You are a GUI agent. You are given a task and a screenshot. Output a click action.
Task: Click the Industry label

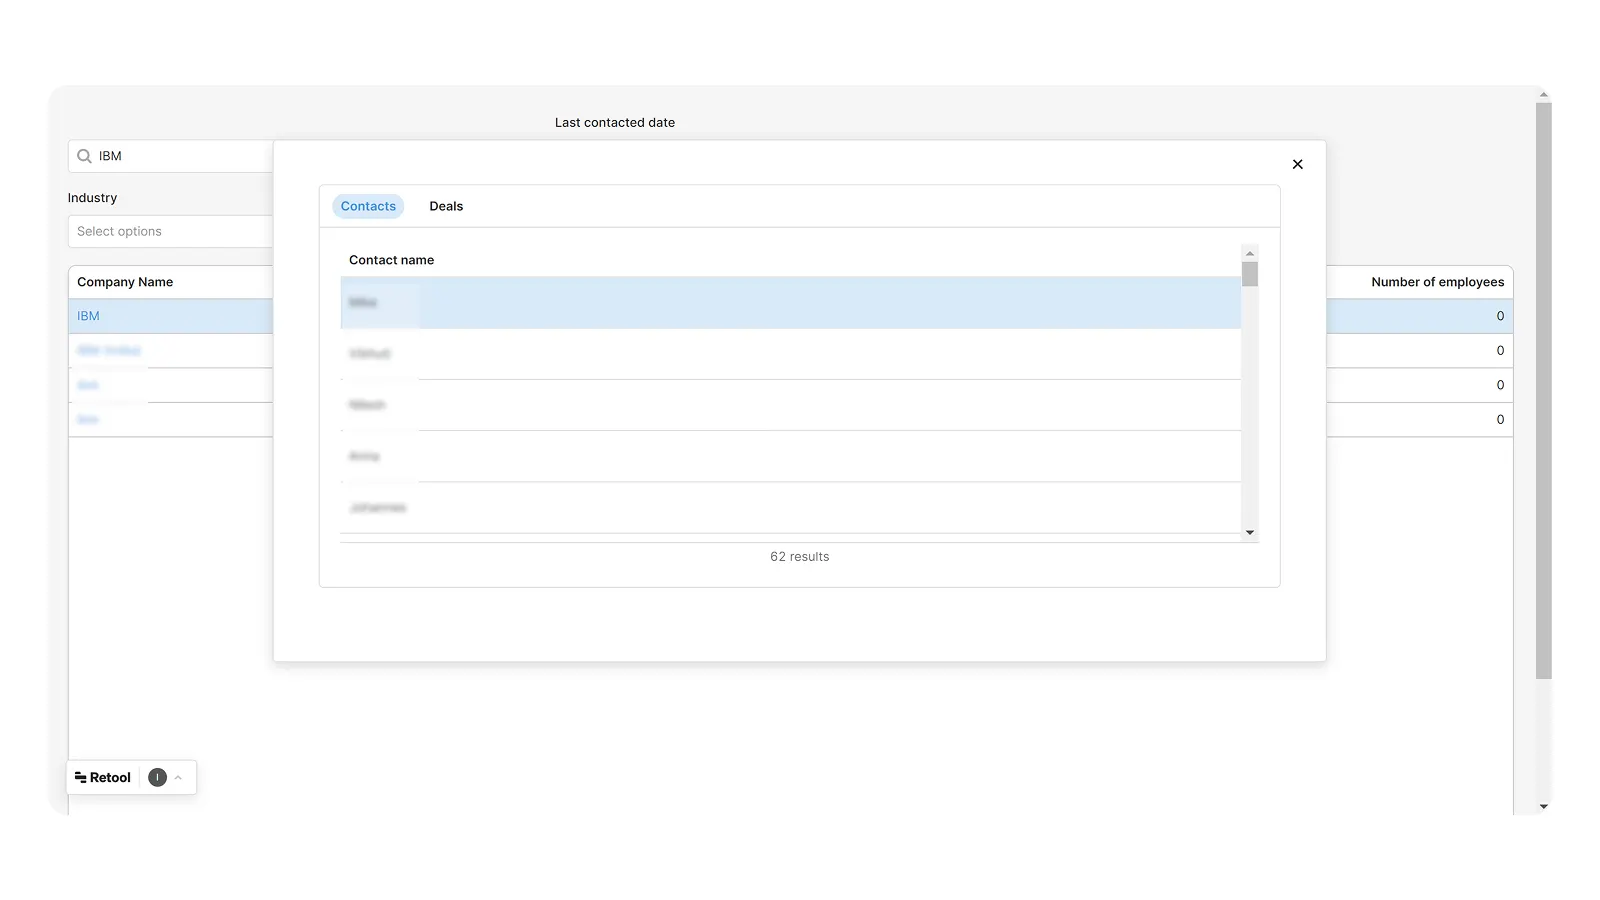(92, 198)
